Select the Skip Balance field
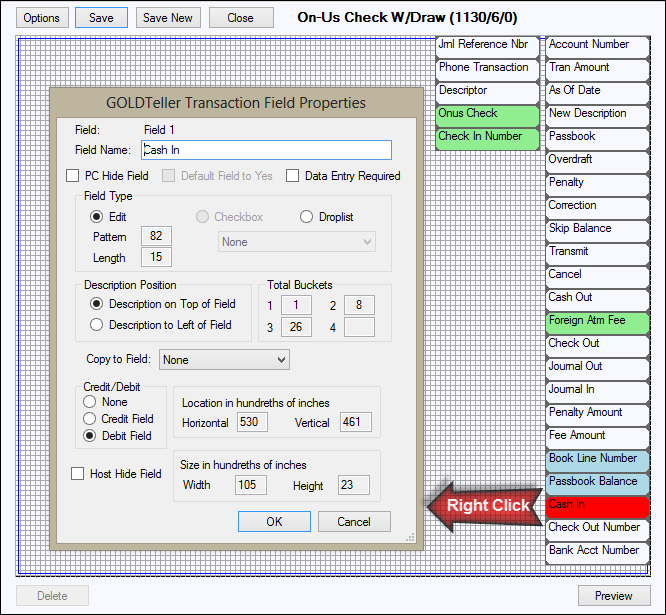Screen dimensions: 666x615 [597, 230]
